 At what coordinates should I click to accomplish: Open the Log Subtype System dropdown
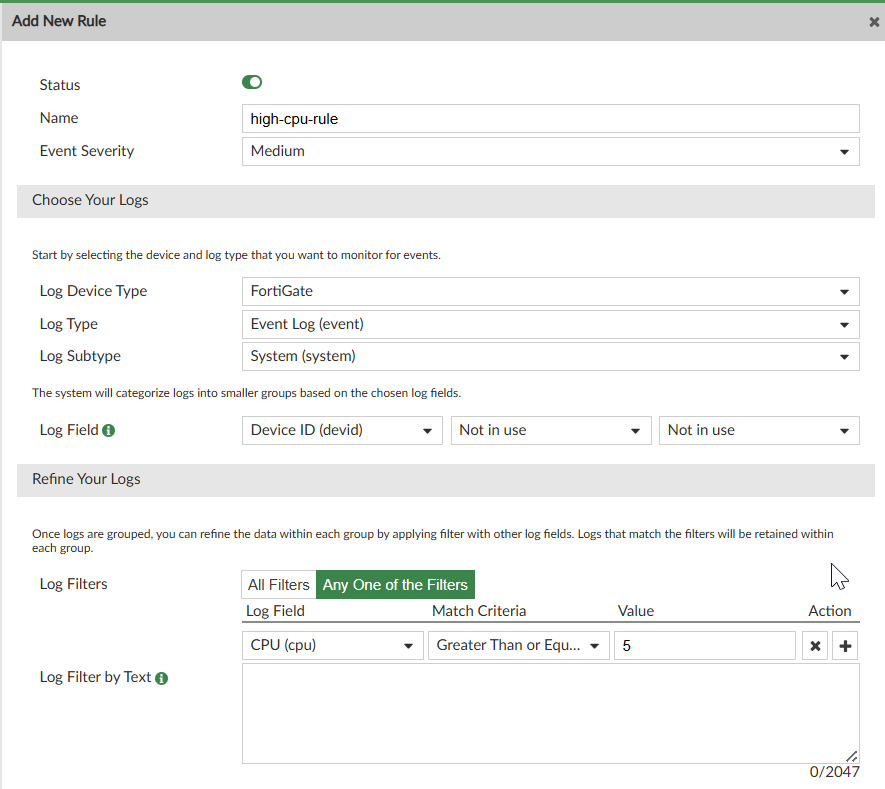(550, 356)
